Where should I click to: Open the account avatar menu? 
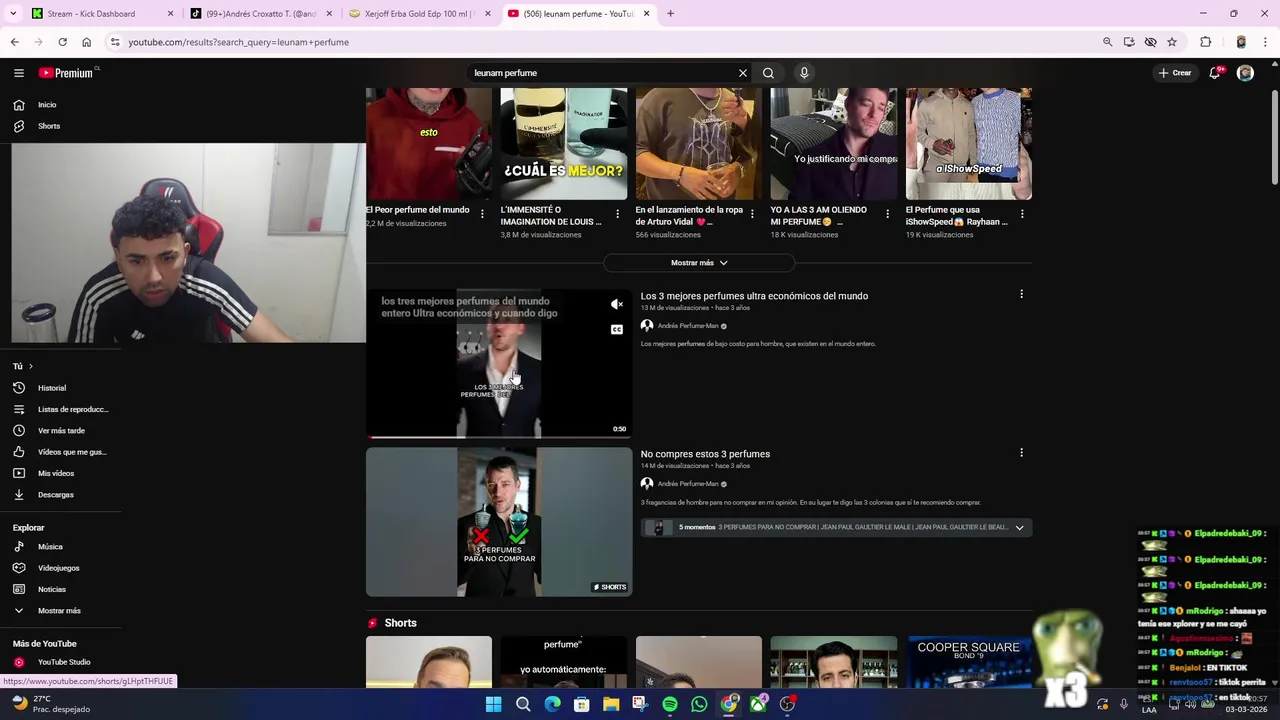pos(1245,73)
